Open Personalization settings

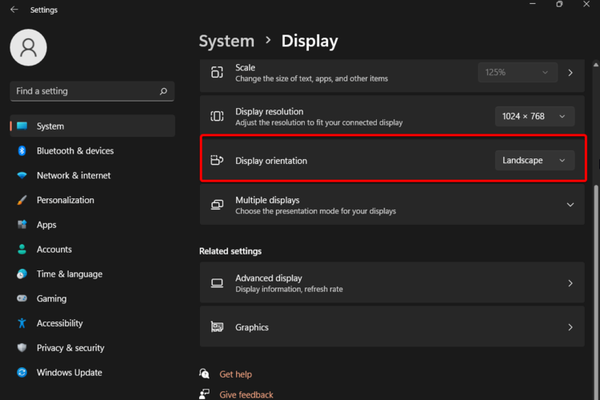pyautogui.click(x=93, y=200)
